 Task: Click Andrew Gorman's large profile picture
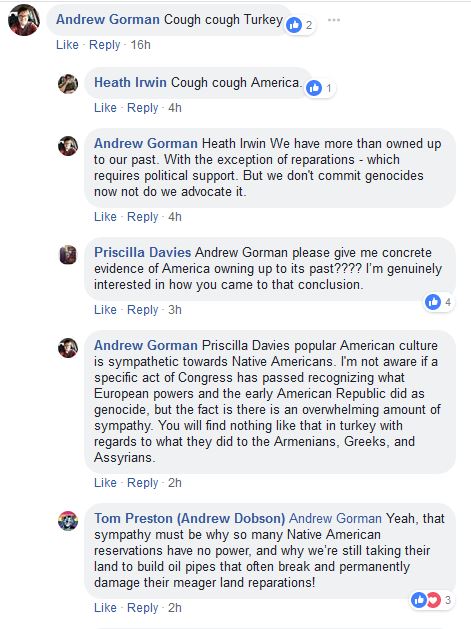24,20
